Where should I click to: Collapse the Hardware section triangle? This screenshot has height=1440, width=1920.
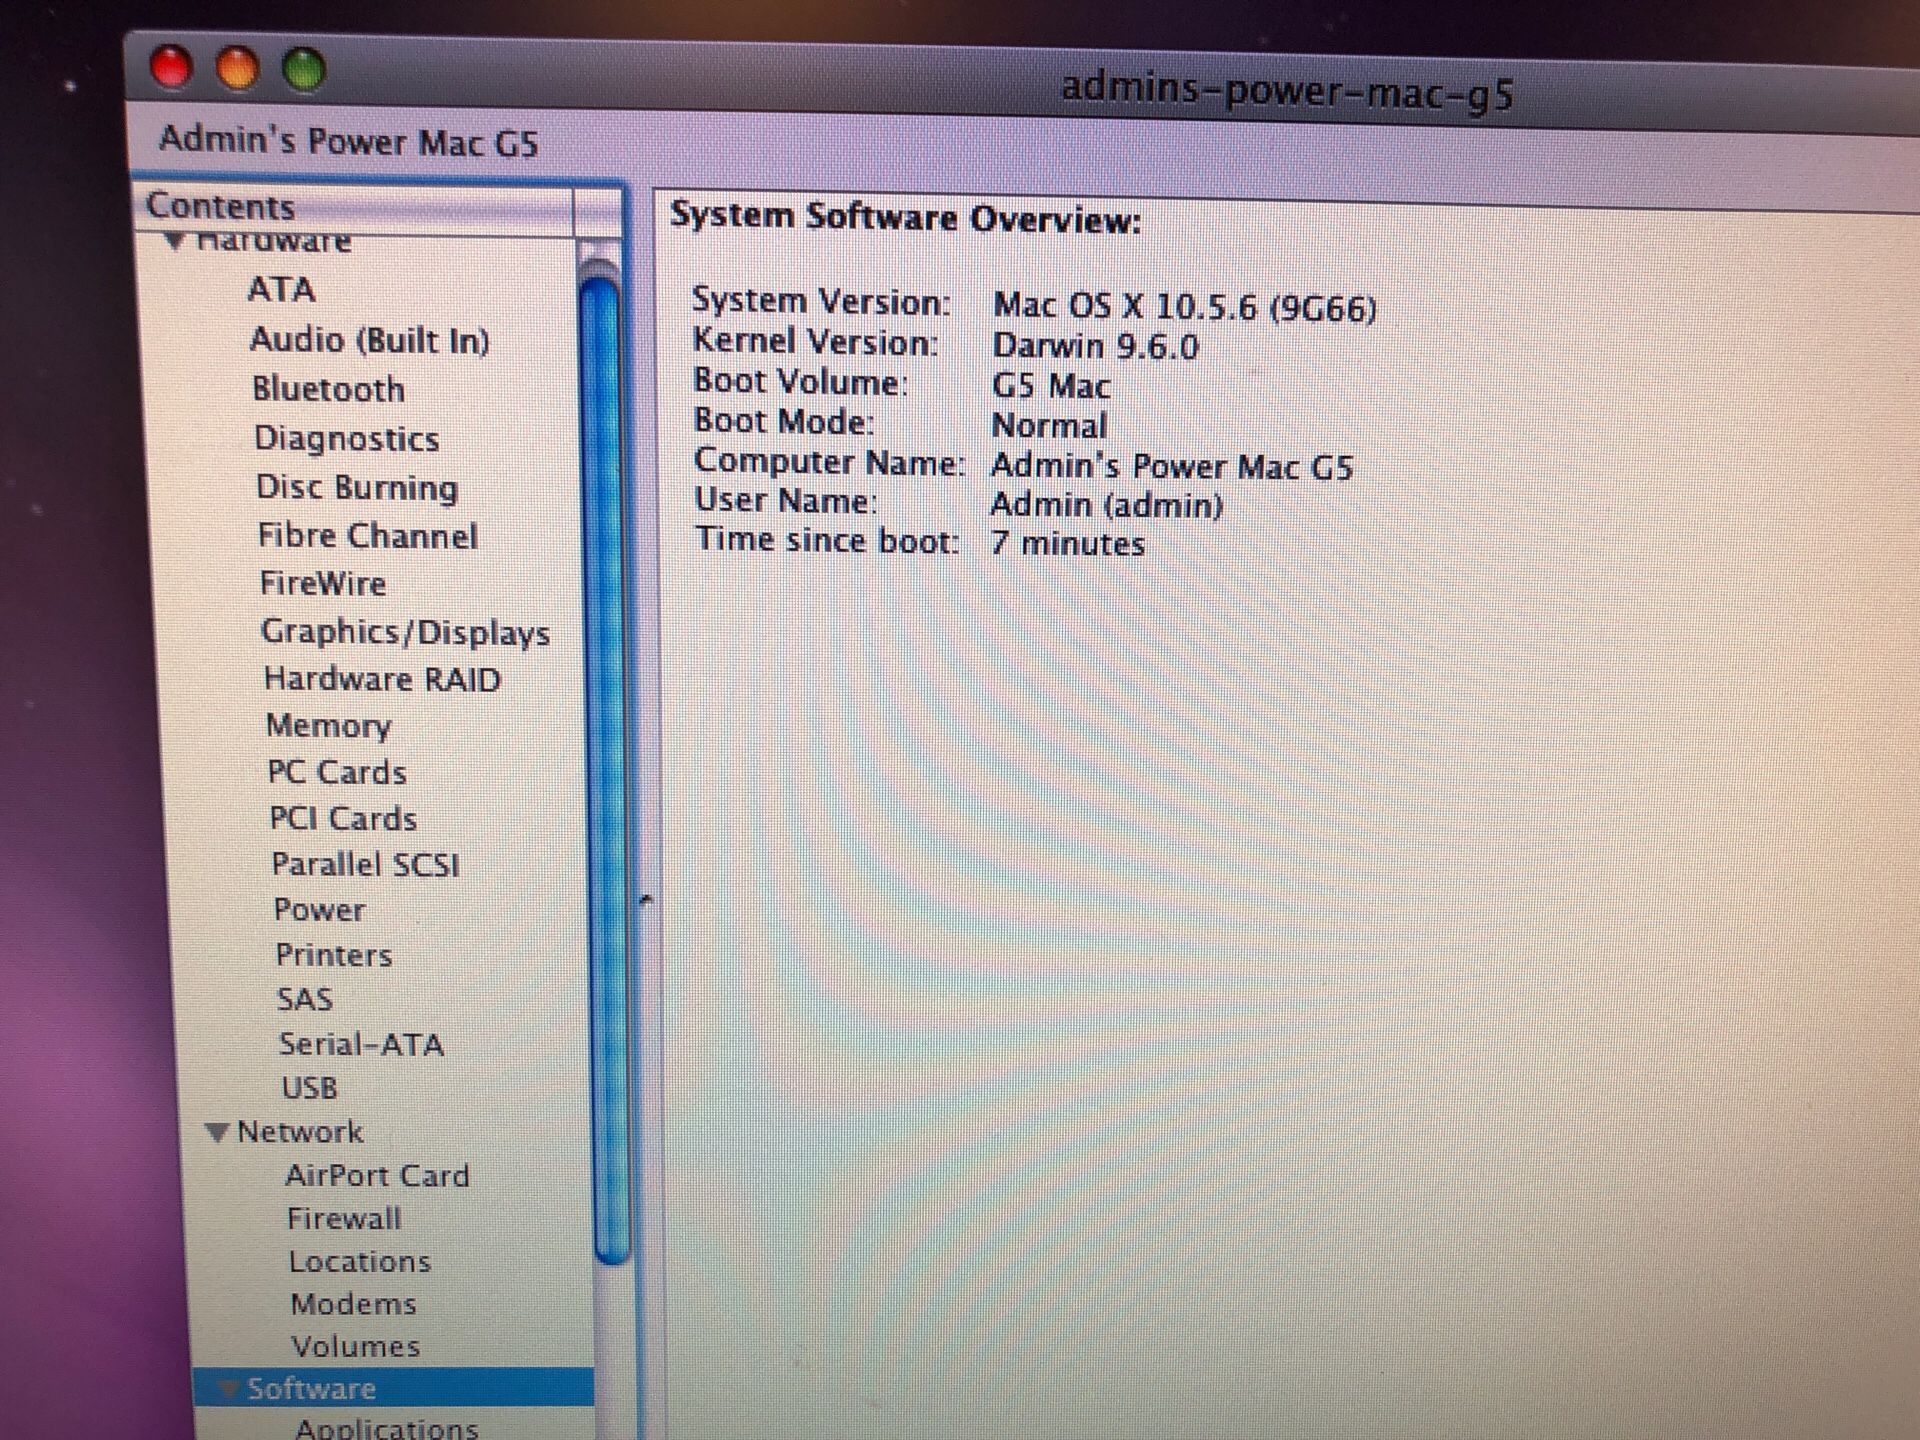175,242
